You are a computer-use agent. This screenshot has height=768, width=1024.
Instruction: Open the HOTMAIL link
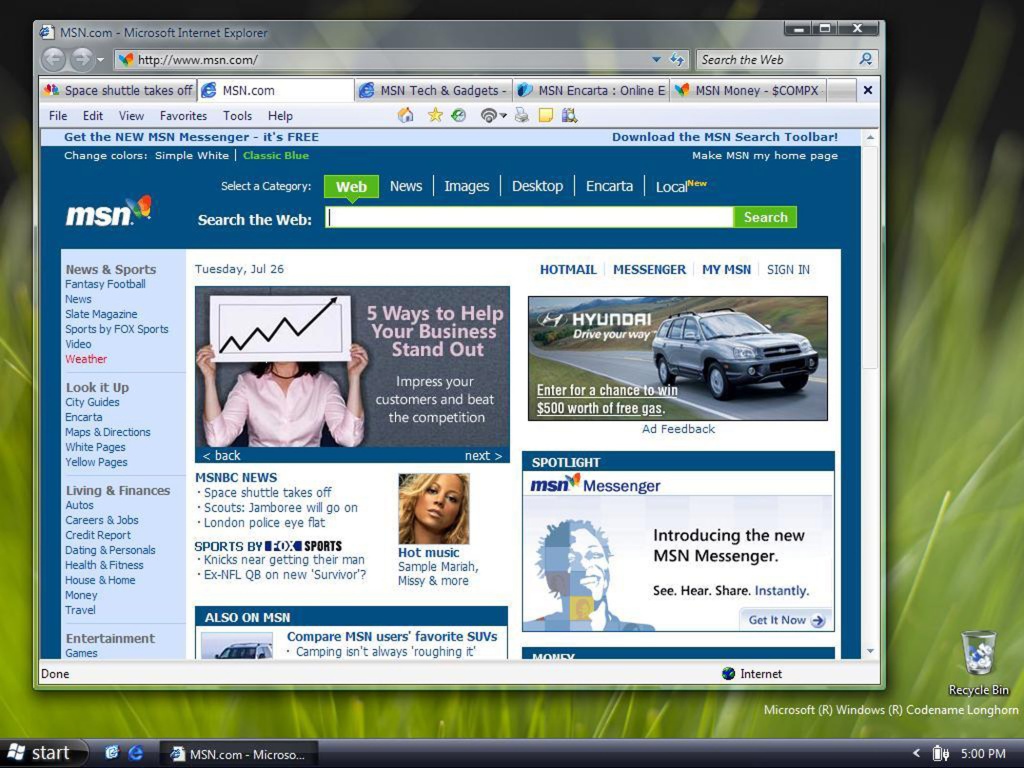pyautogui.click(x=568, y=270)
